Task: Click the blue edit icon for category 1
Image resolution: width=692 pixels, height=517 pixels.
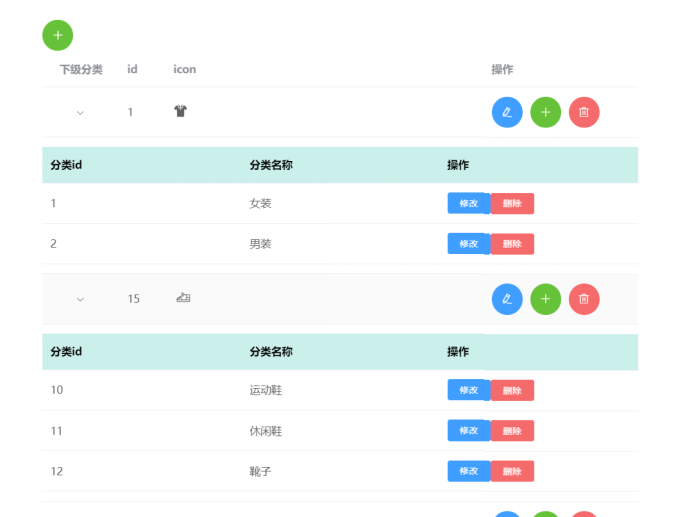Action: (x=507, y=112)
